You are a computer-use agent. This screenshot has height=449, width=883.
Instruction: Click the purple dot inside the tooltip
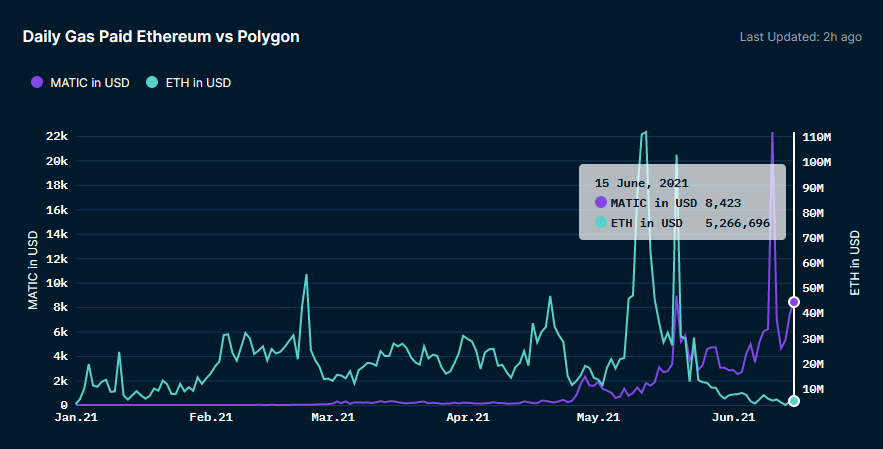601,203
